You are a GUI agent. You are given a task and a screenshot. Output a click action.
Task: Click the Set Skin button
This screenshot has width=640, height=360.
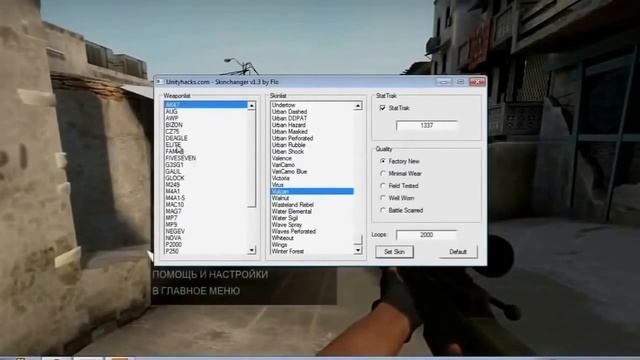[394, 252]
